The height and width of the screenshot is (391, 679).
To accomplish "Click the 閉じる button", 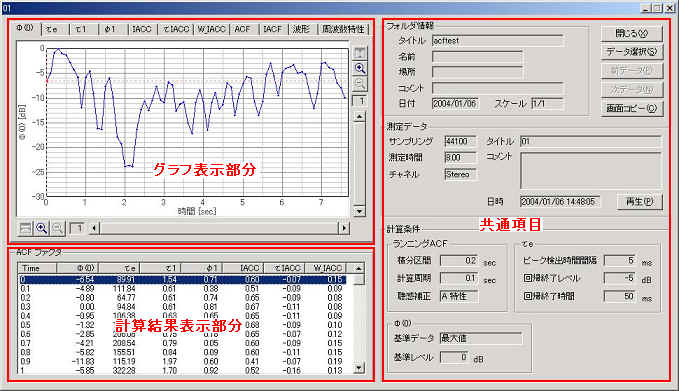I will pos(632,33).
